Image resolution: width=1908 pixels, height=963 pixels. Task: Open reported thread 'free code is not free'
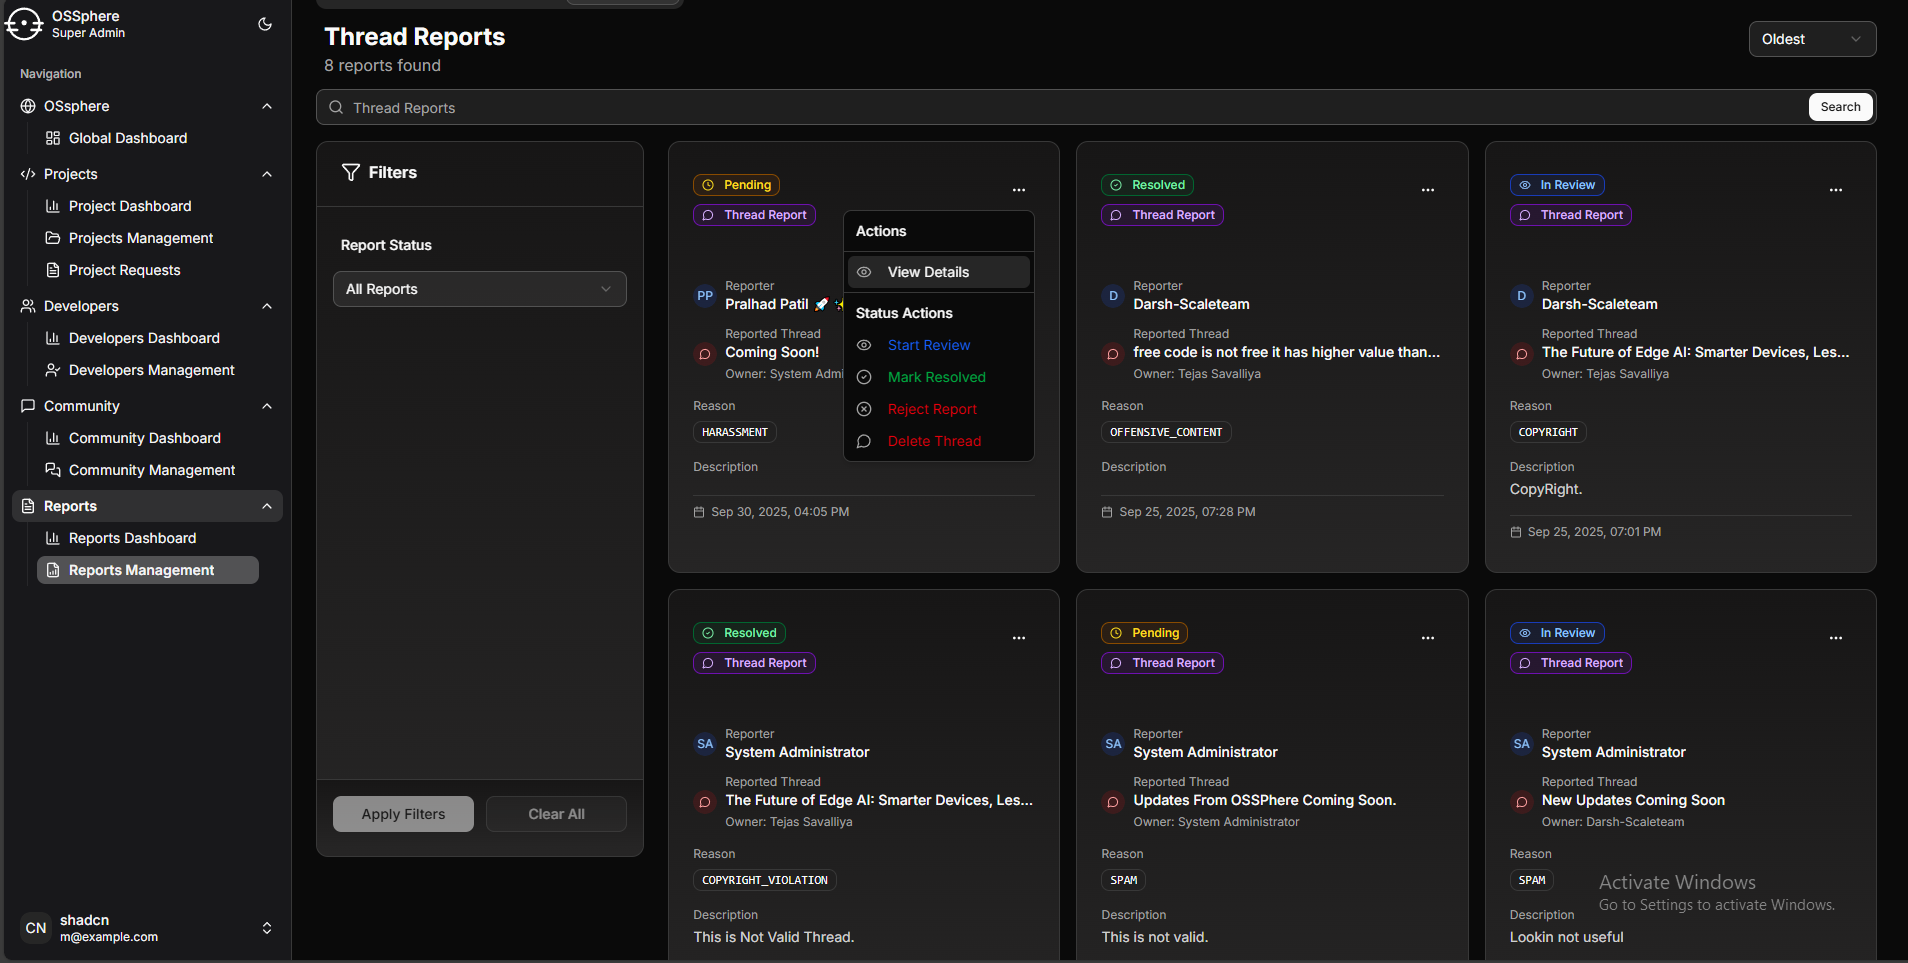[x=1286, y=352]
